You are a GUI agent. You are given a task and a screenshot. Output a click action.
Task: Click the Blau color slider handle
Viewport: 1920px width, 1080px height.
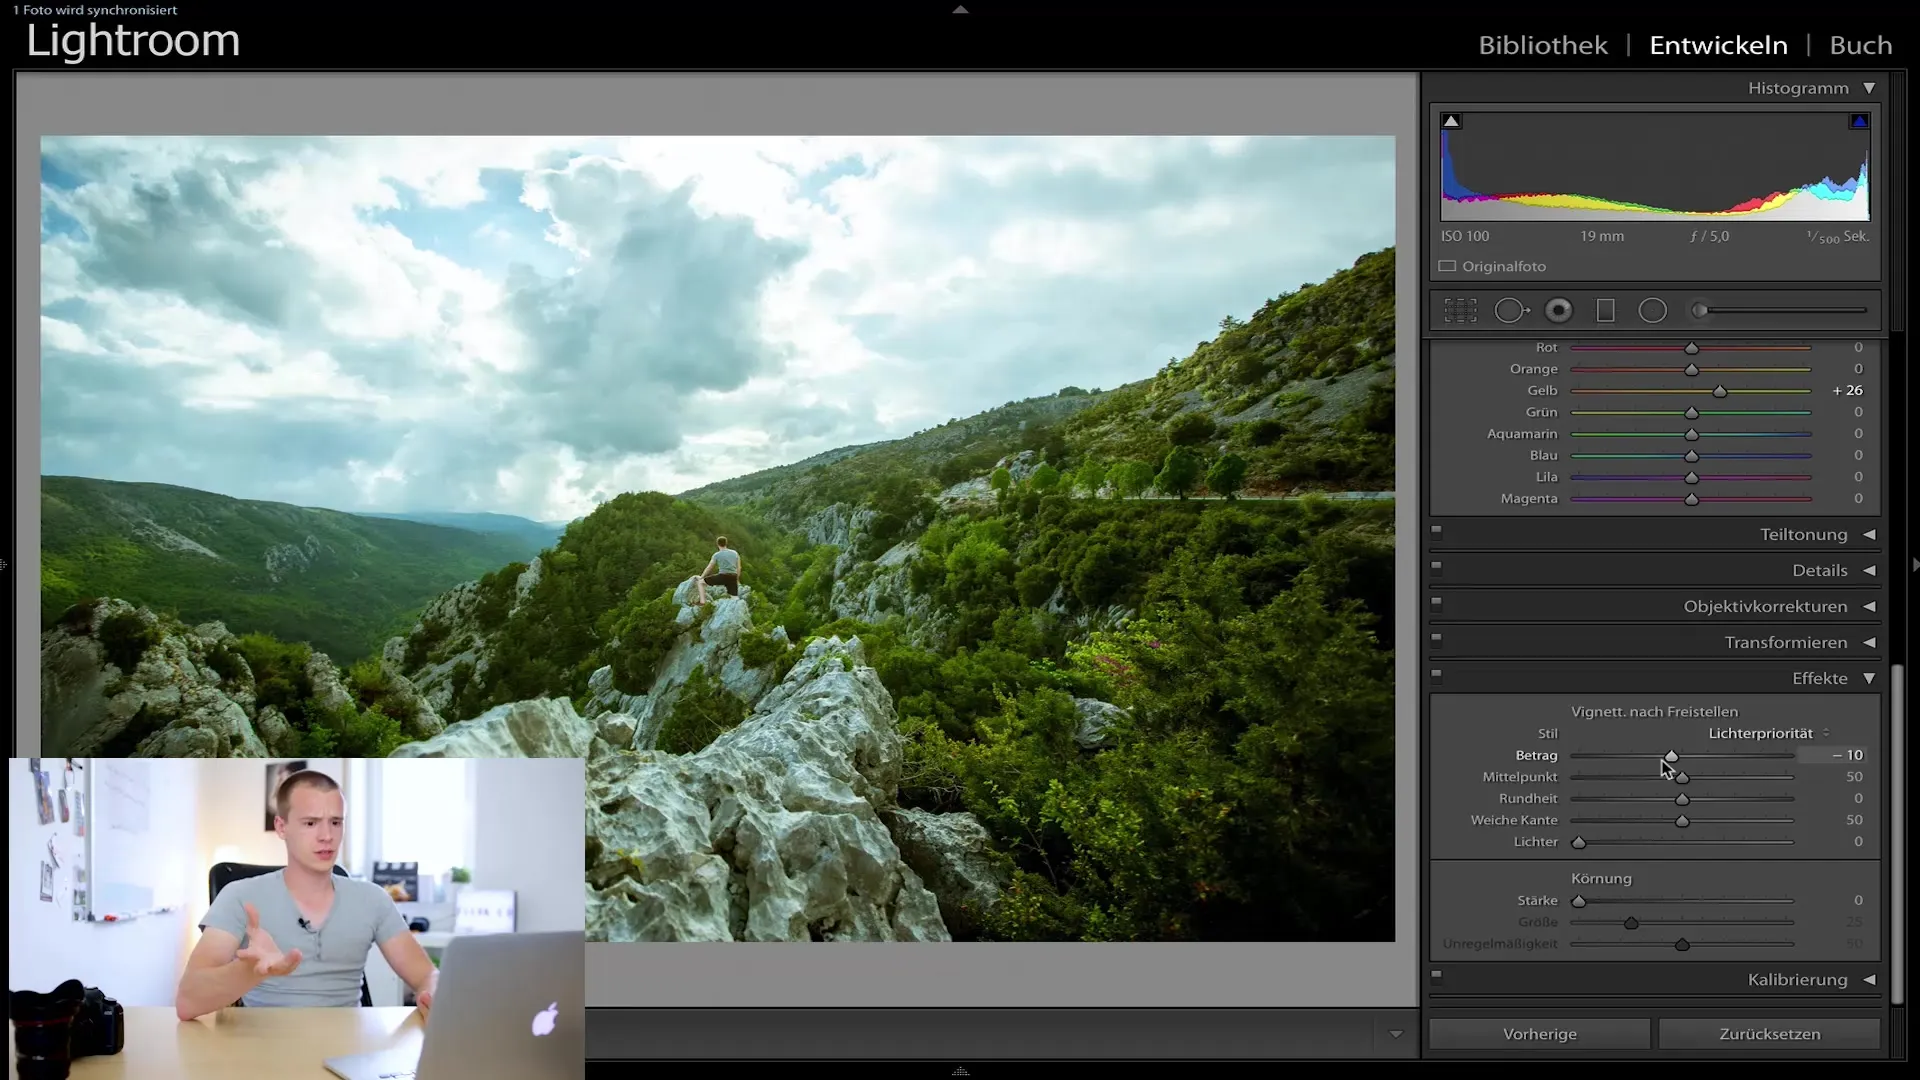point(1691,456)
